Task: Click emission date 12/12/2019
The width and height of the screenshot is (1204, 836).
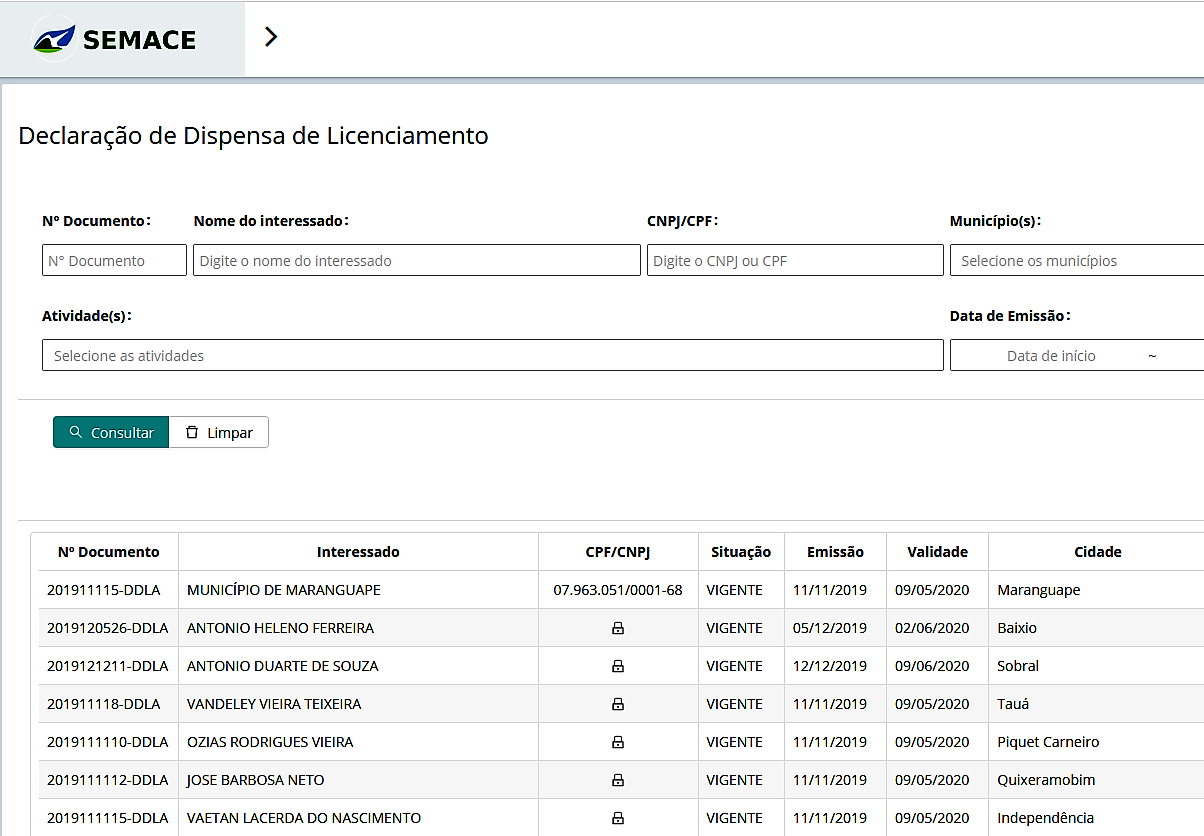Action: point(830,666)
